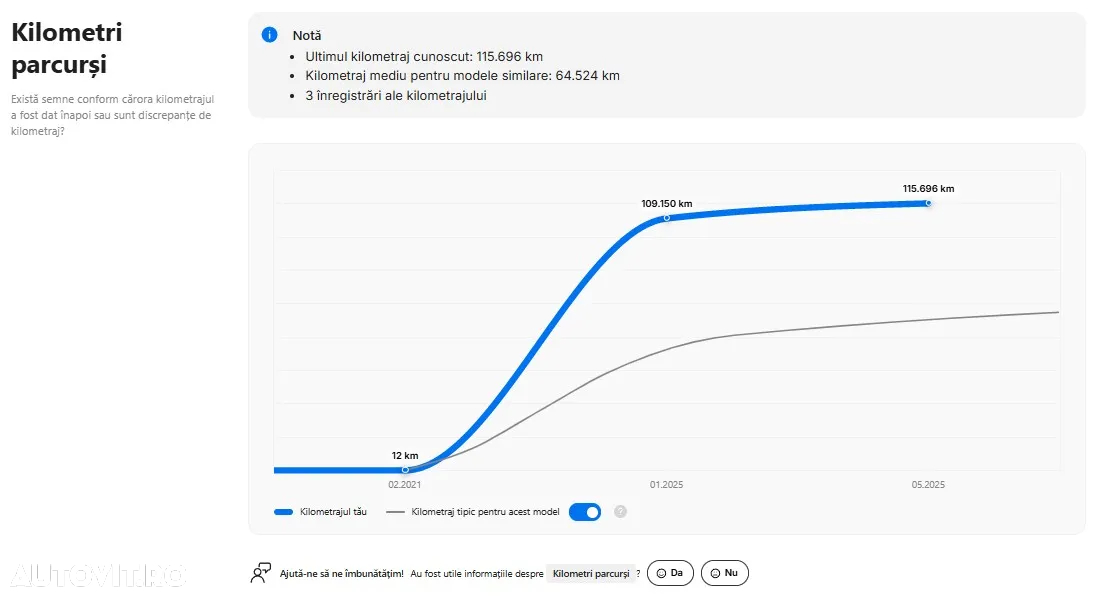Select the 12 km data point
This screenshot has width=1100, height=597.
[405, 470]
